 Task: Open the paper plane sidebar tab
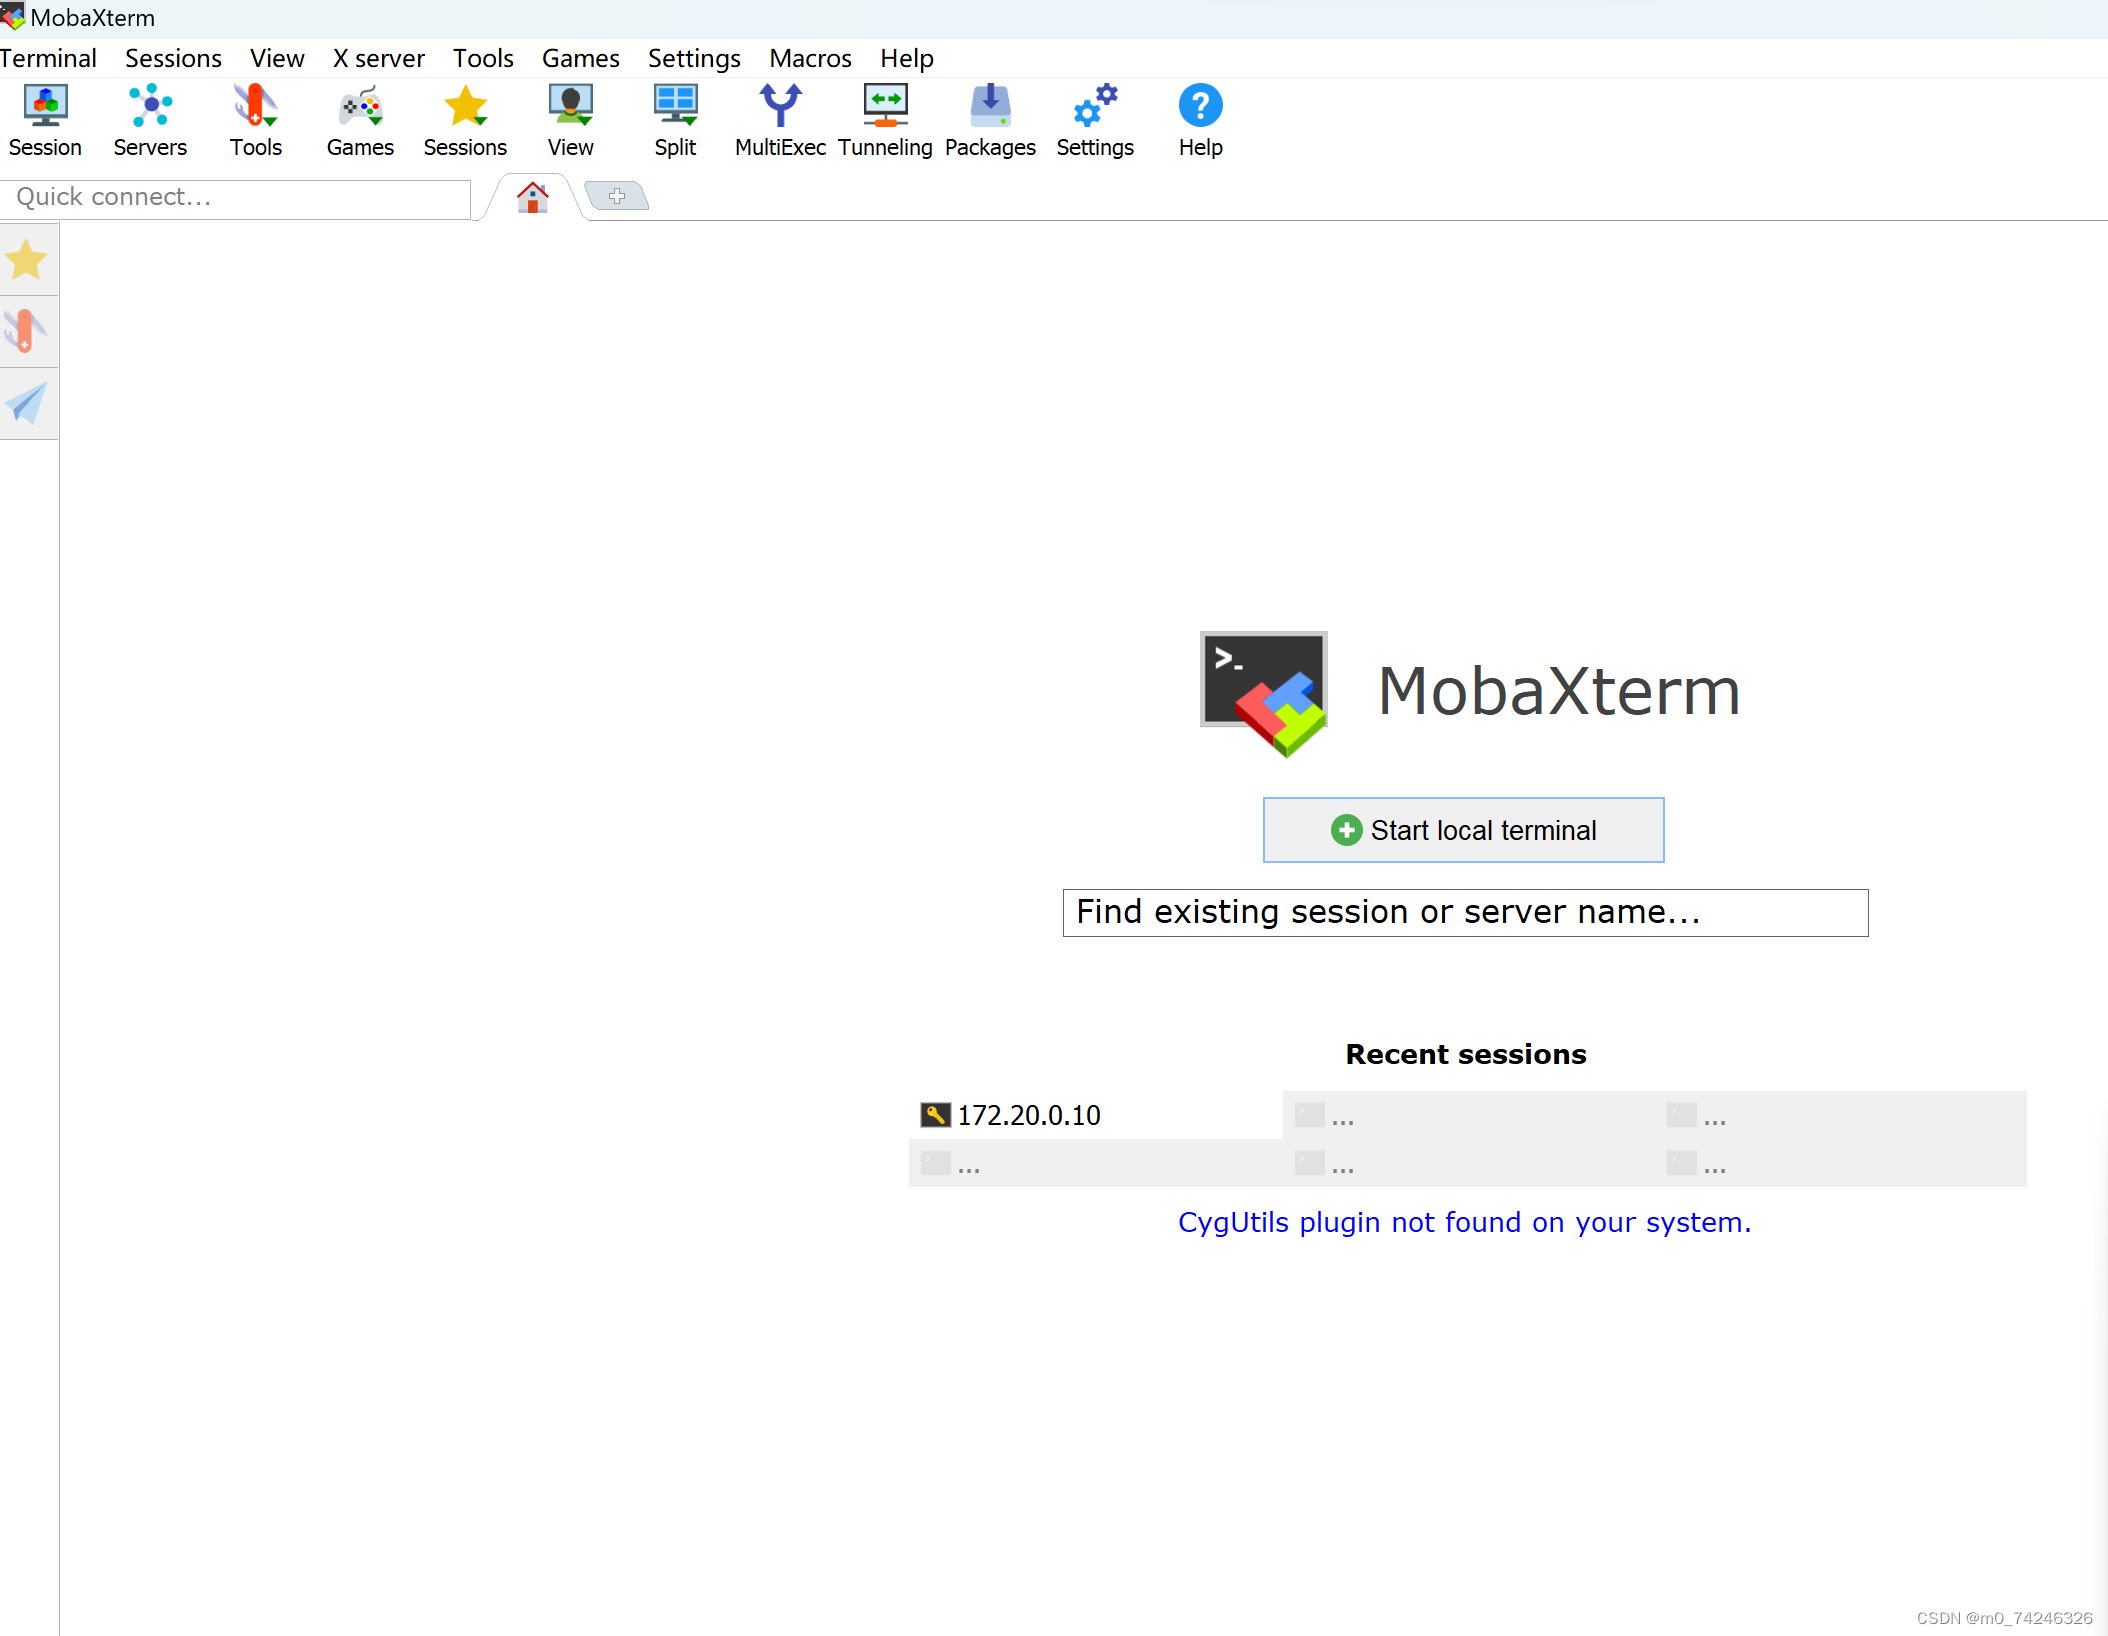pyautogui.click(x=27, y=404)
